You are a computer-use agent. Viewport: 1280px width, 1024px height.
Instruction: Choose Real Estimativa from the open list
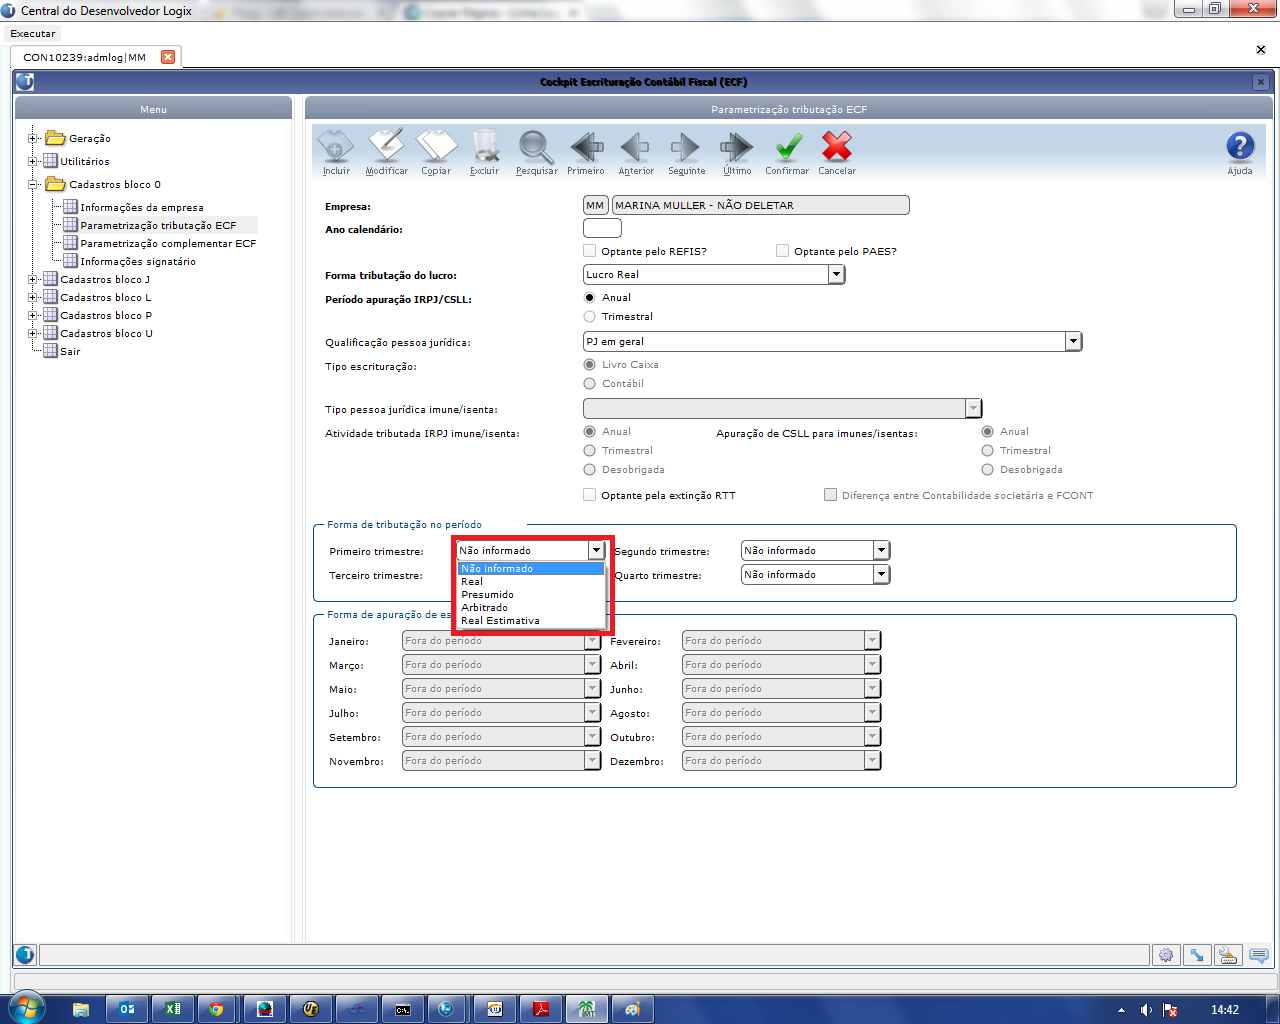pyautogui.click(x=531, y=620)
